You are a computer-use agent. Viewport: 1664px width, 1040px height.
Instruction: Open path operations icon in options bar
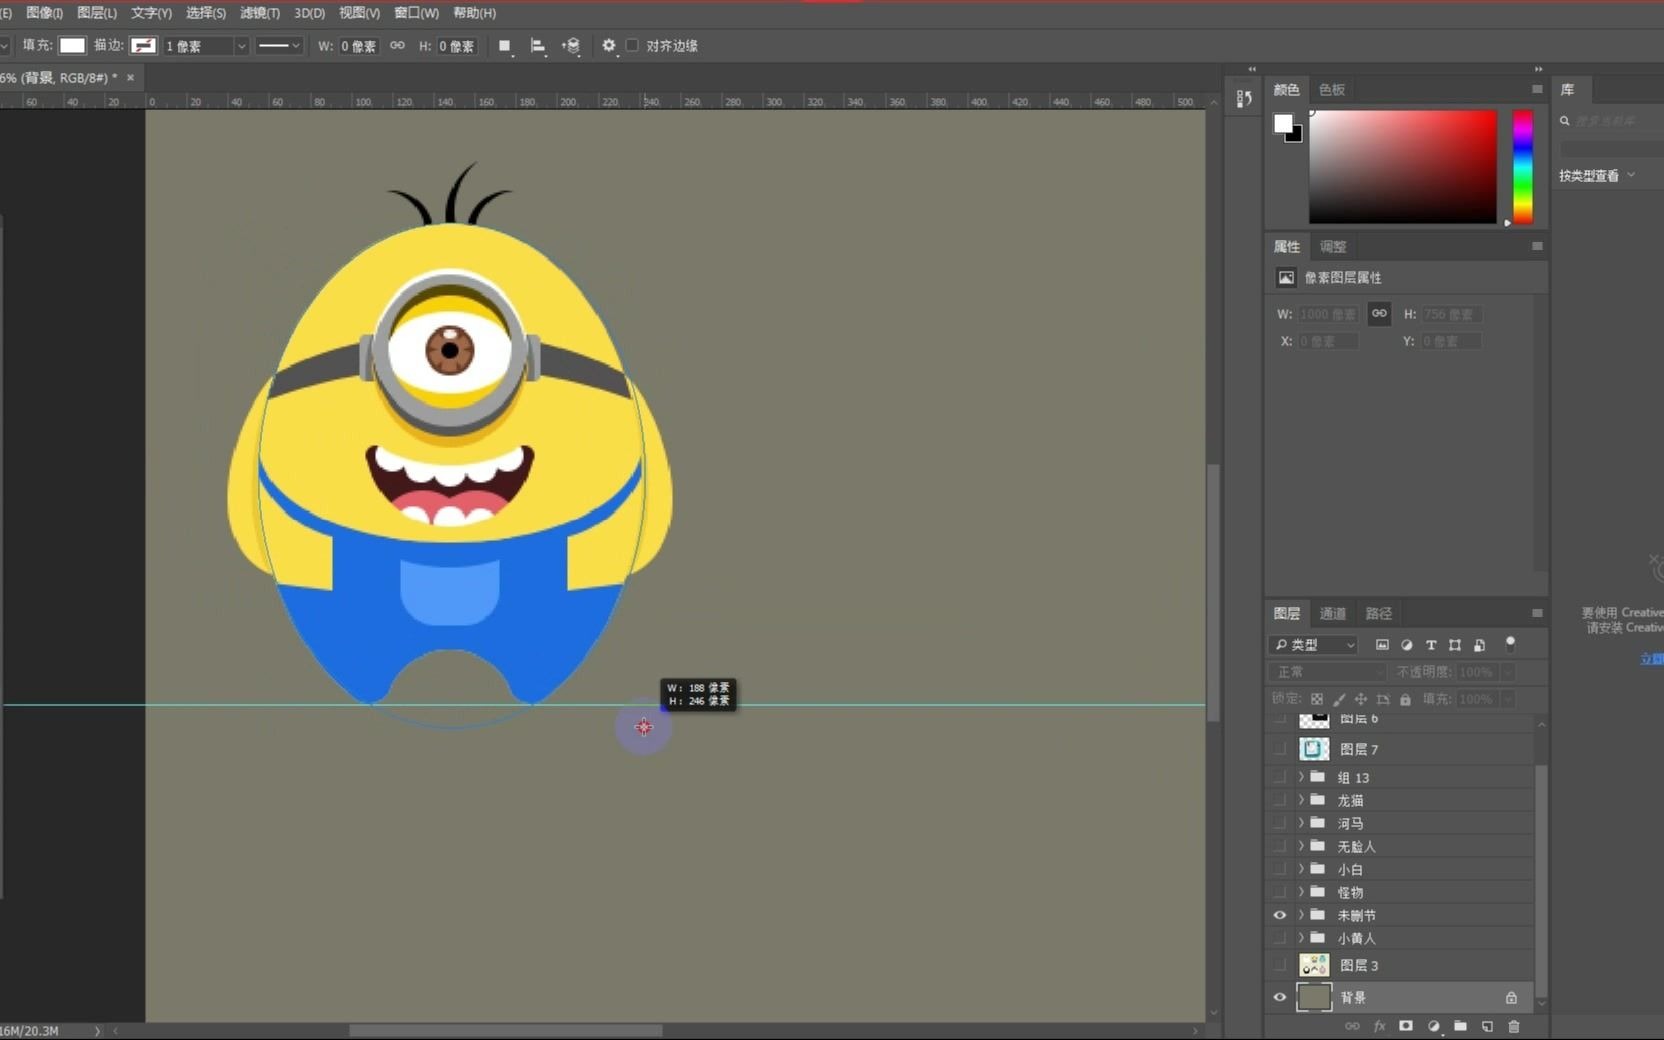pyautogui.click(x=505, y=46)
